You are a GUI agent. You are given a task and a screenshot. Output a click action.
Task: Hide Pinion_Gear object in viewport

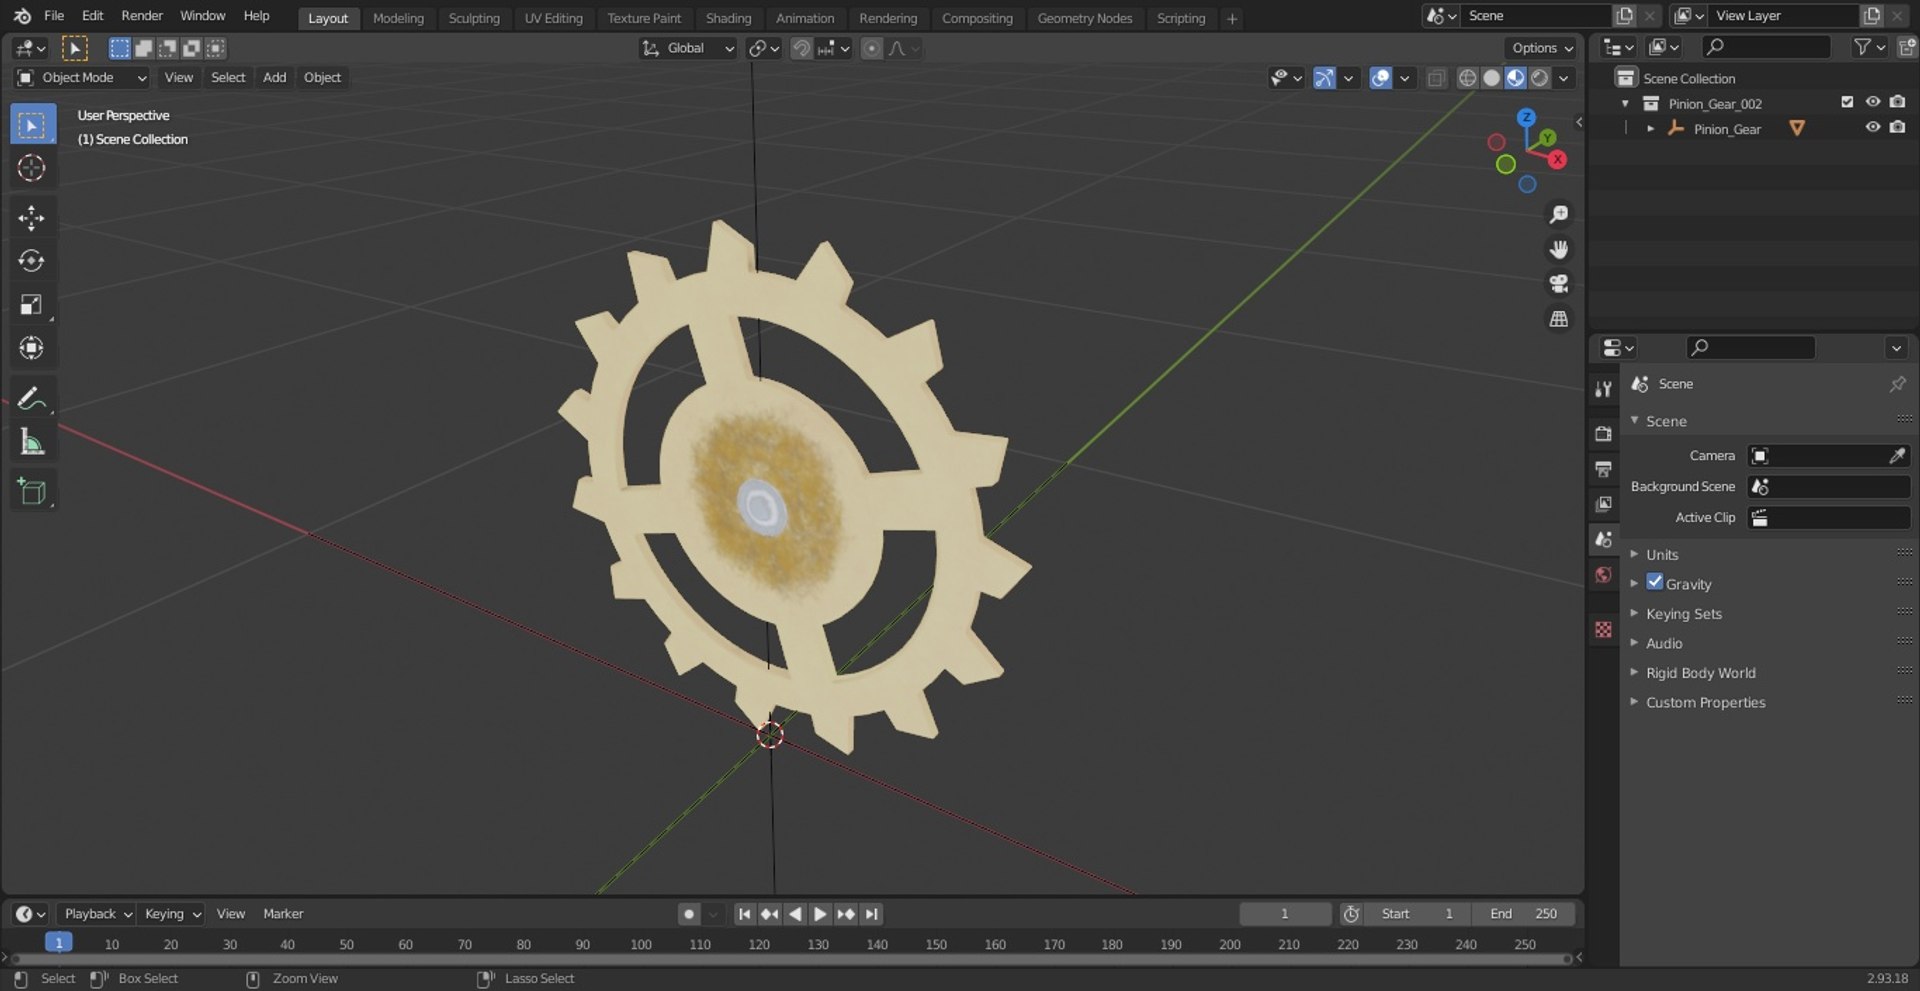[x=1872, y=128]
